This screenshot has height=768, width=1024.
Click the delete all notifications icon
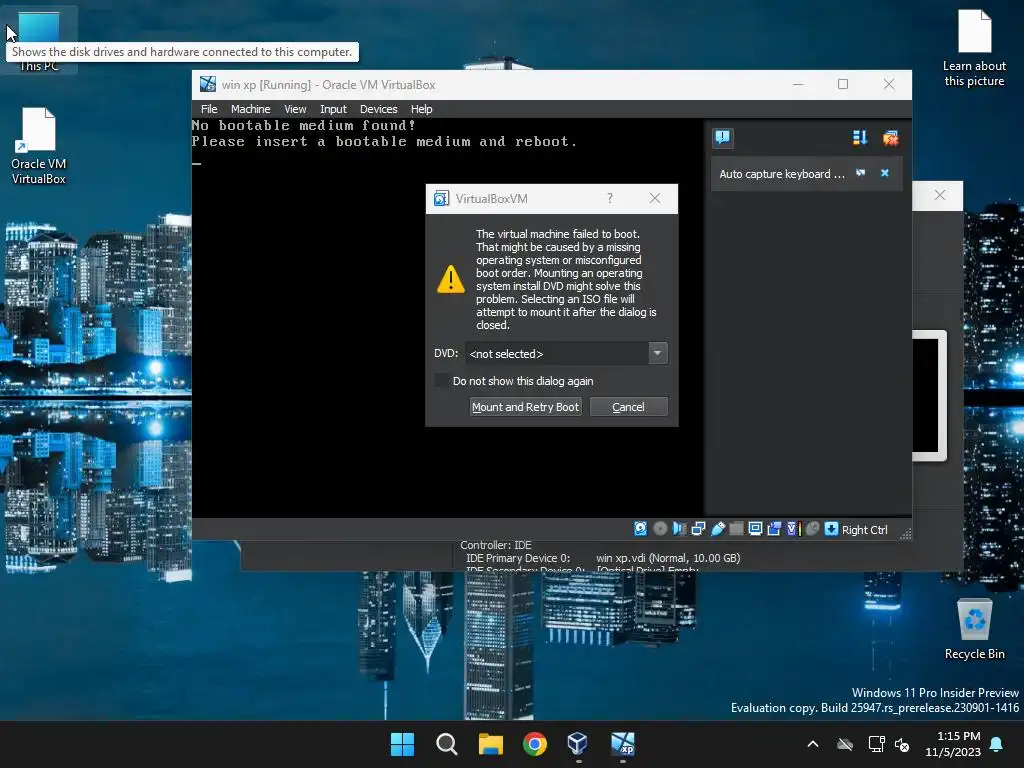[x=890, y=138]
